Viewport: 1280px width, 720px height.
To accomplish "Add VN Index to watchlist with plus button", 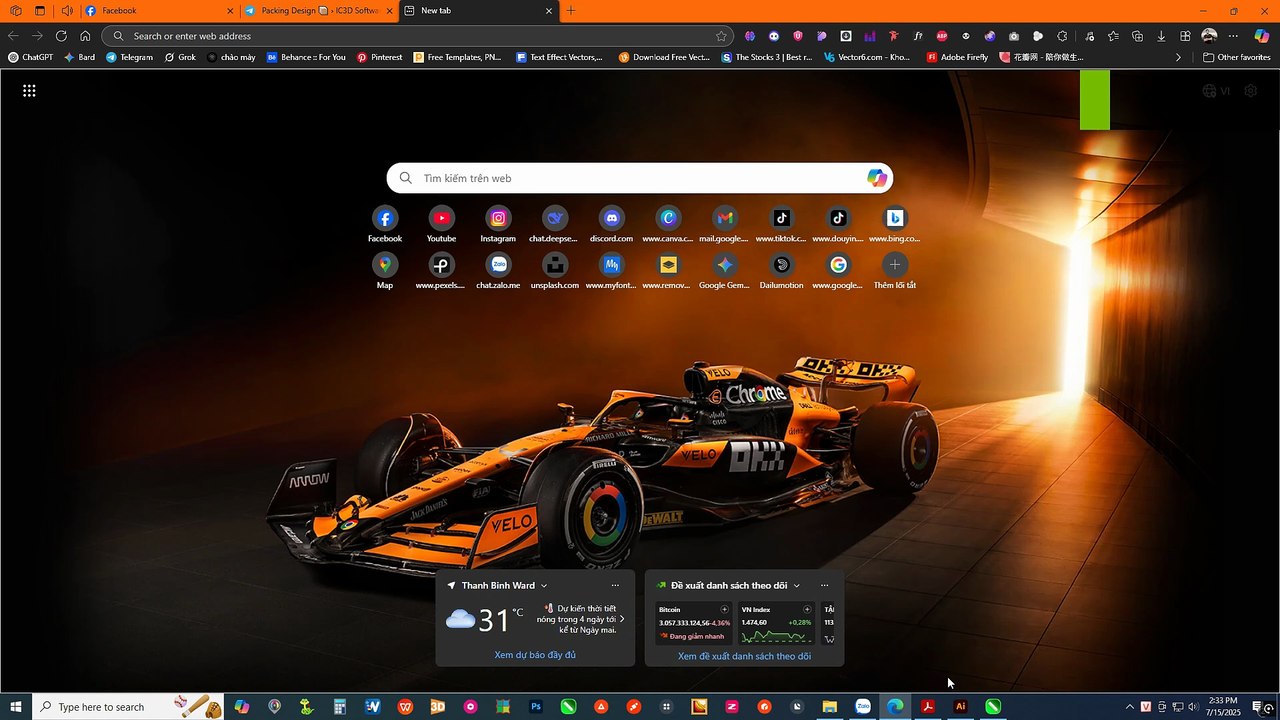I will coord(808,609).
